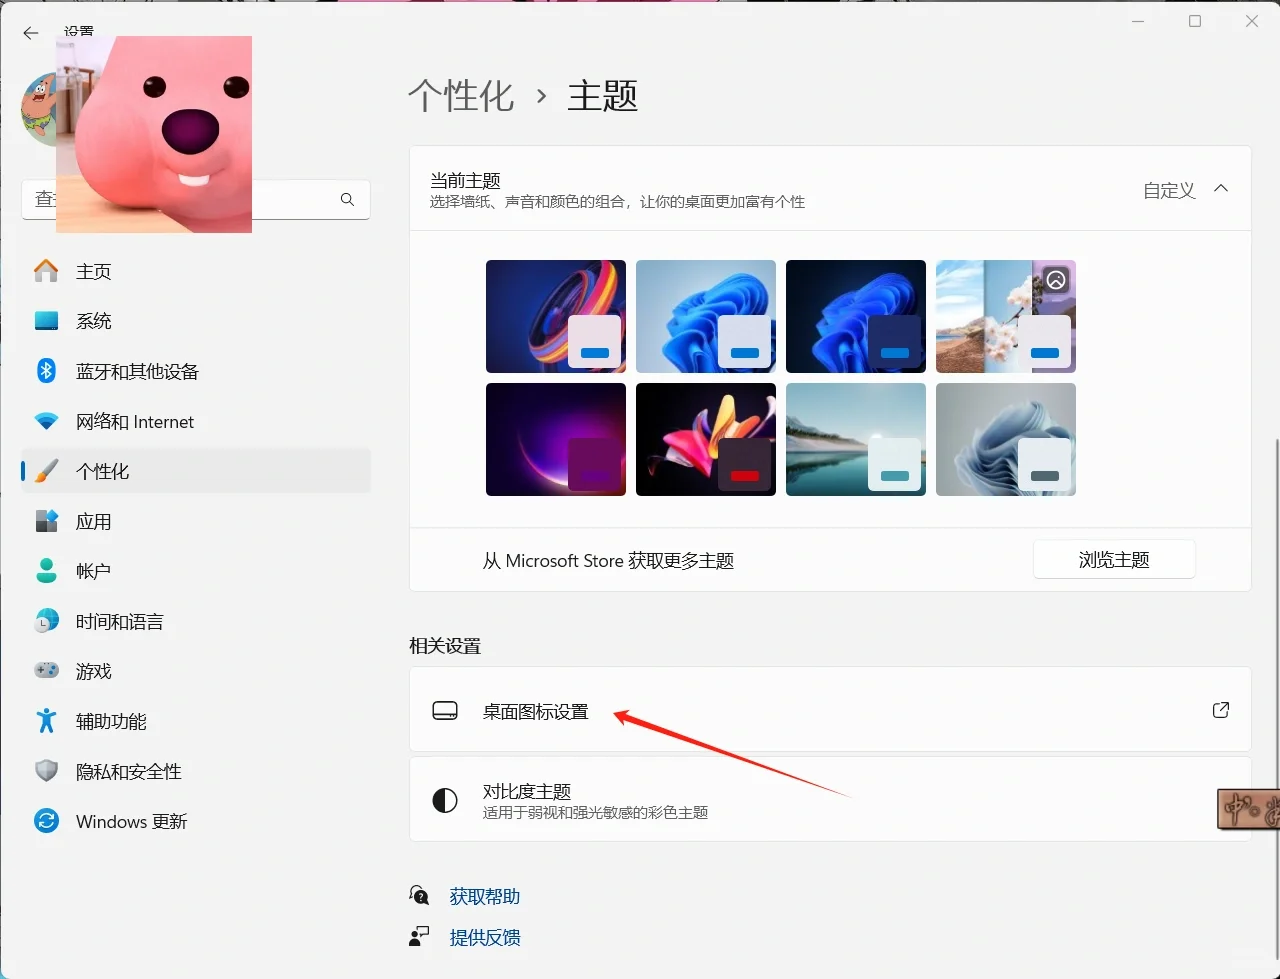Click the 桌面图标设置 monitor icon

click(x=445, y=710)
